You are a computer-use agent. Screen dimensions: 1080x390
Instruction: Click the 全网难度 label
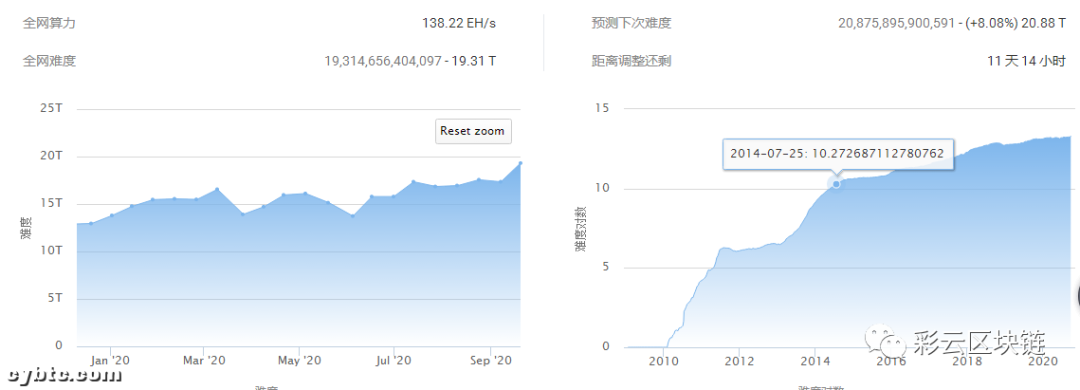point(49,61)
